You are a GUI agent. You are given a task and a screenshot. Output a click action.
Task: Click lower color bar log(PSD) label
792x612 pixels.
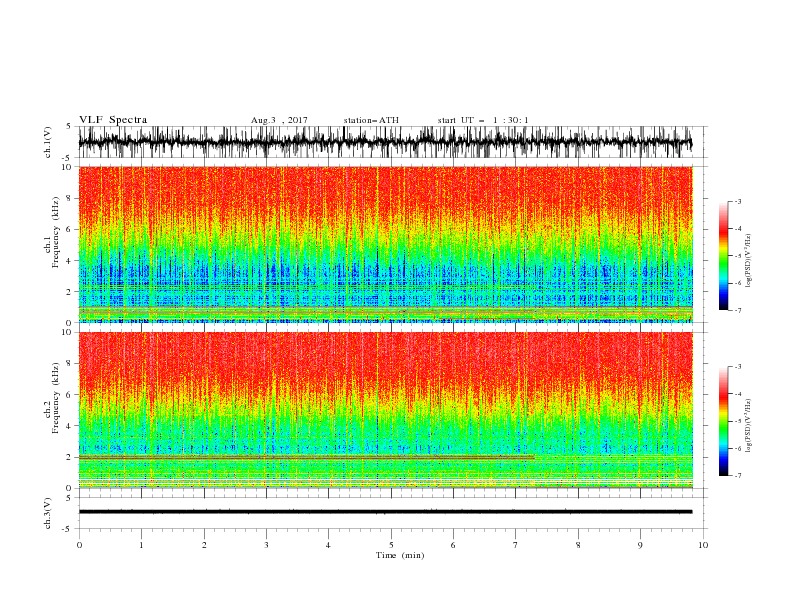(x=749, y=425)
